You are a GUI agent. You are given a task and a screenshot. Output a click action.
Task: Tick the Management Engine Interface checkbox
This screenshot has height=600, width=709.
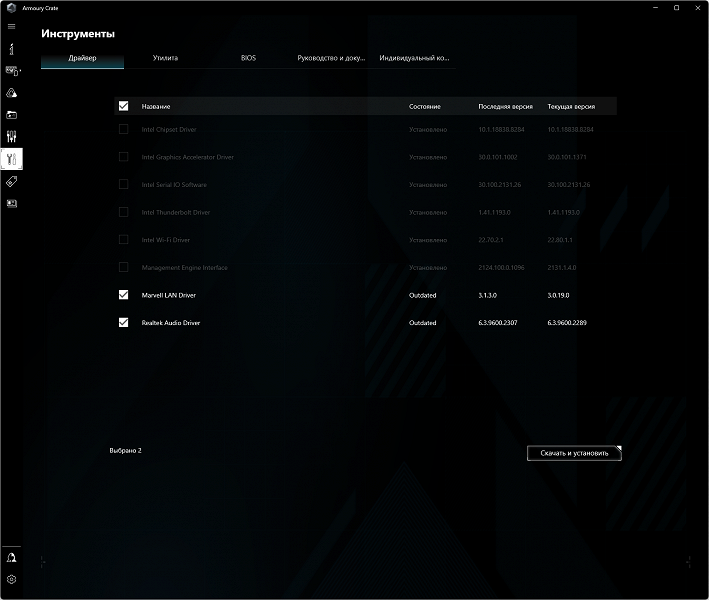coord(123,267)
